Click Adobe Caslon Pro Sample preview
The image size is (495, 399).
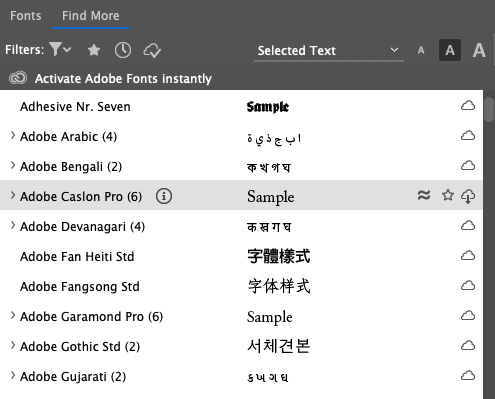270,197
